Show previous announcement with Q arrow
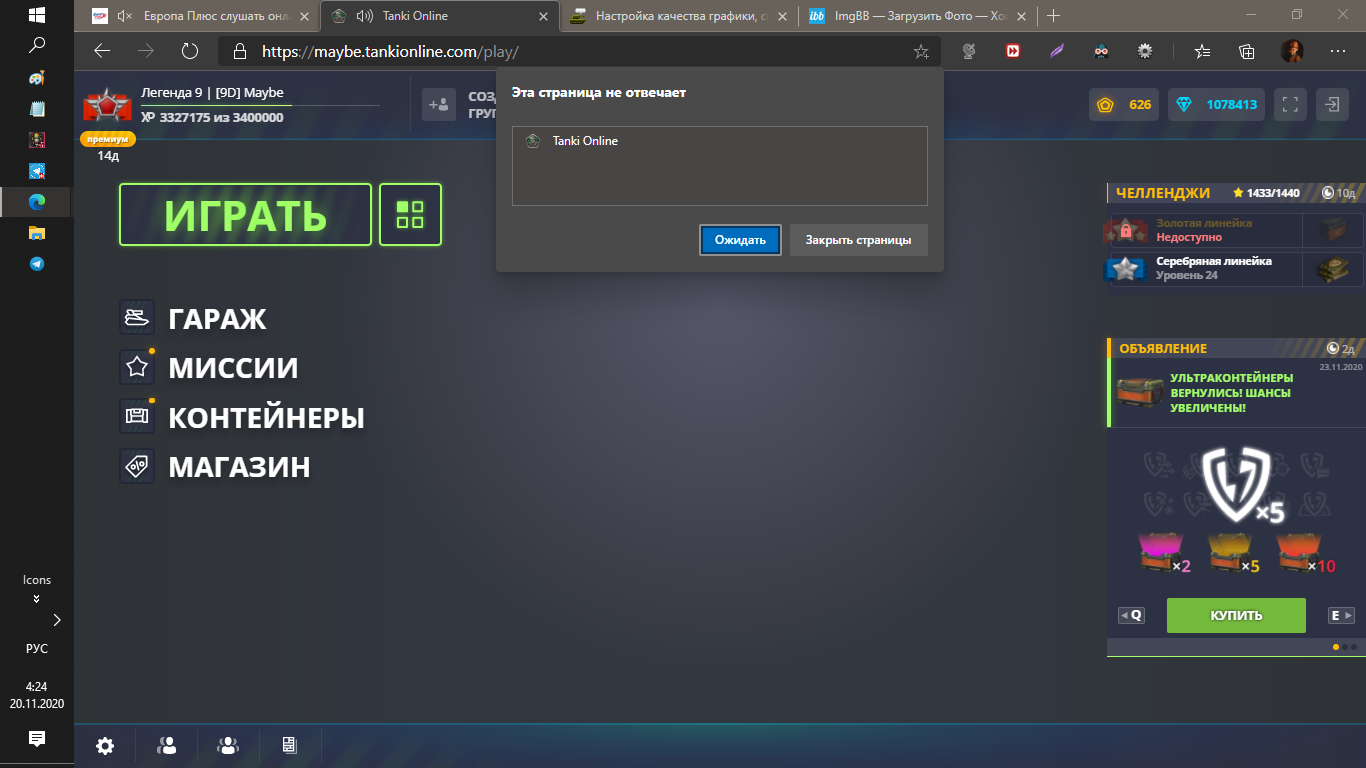This screenshot has height=768, width=1366. pyautogui.click(x=1131, y=615)
